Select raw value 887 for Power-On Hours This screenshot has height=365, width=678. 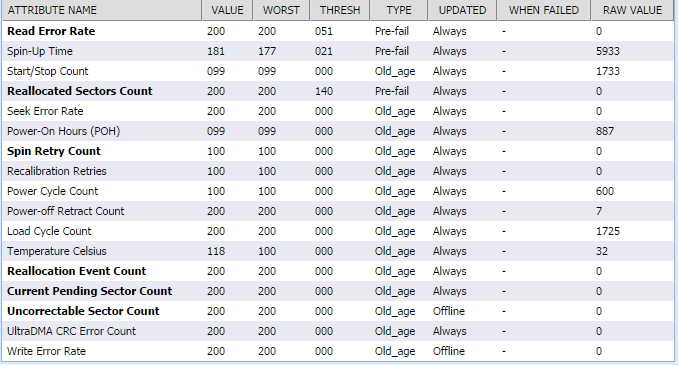(604, 131)
